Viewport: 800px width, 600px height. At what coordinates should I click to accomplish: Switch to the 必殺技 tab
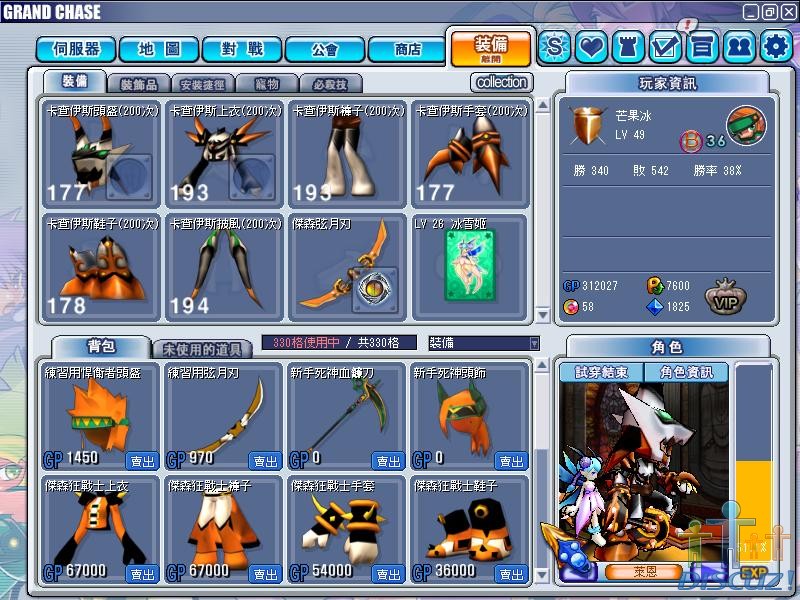331,84
